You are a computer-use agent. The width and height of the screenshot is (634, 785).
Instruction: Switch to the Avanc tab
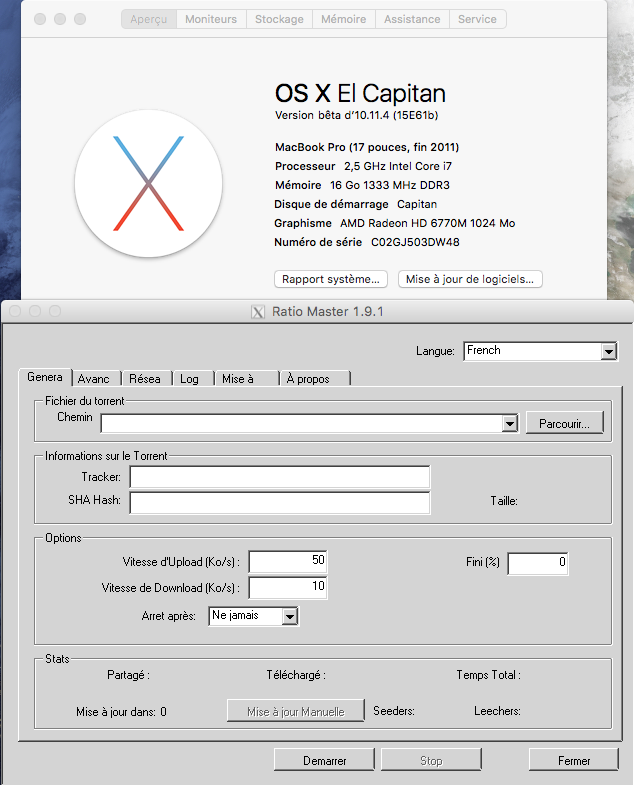pyautogui.click(x=96, y=378)
